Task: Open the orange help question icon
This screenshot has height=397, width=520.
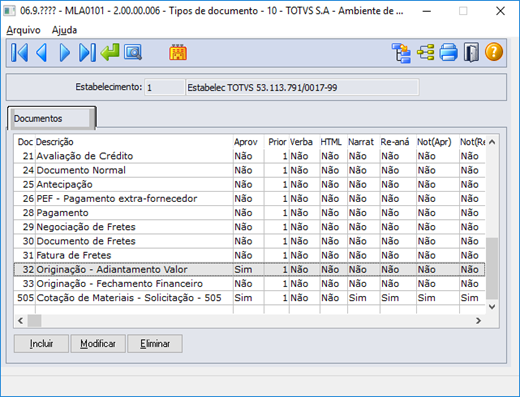Action: [494, 52]
